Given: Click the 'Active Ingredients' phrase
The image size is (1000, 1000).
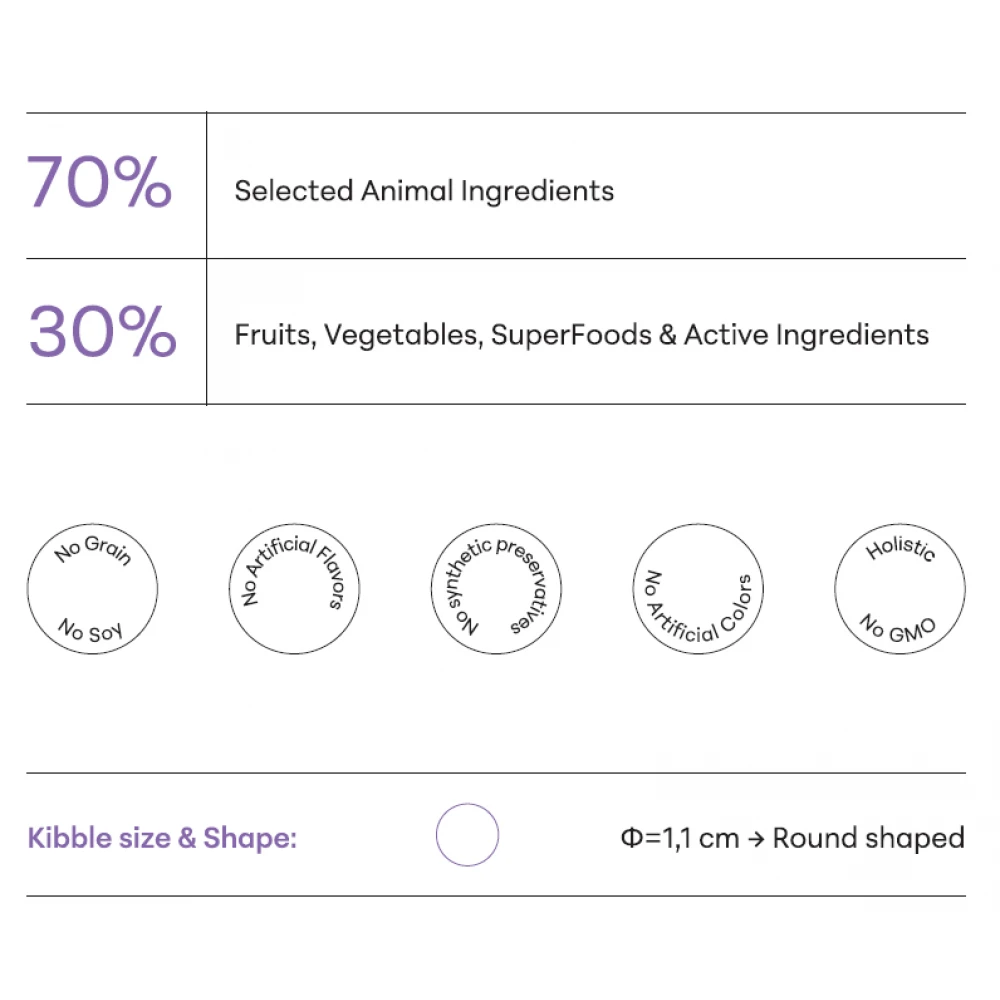Looking at the screenshot, I should [806, 335].
